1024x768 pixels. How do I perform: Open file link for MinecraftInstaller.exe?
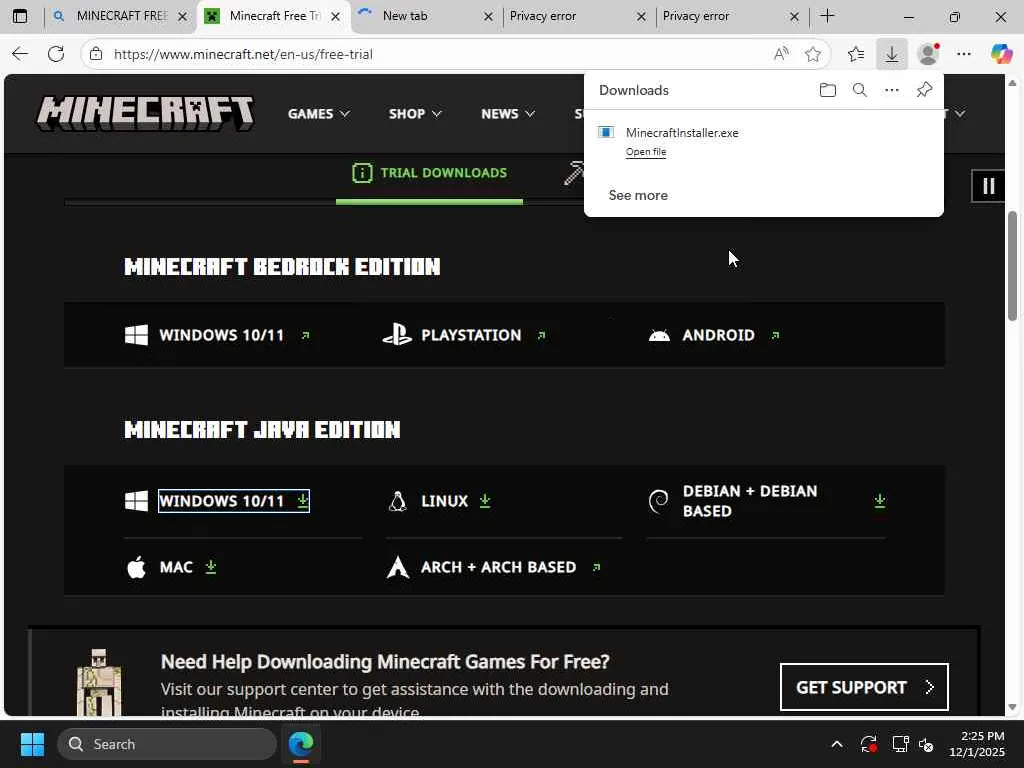646,152
